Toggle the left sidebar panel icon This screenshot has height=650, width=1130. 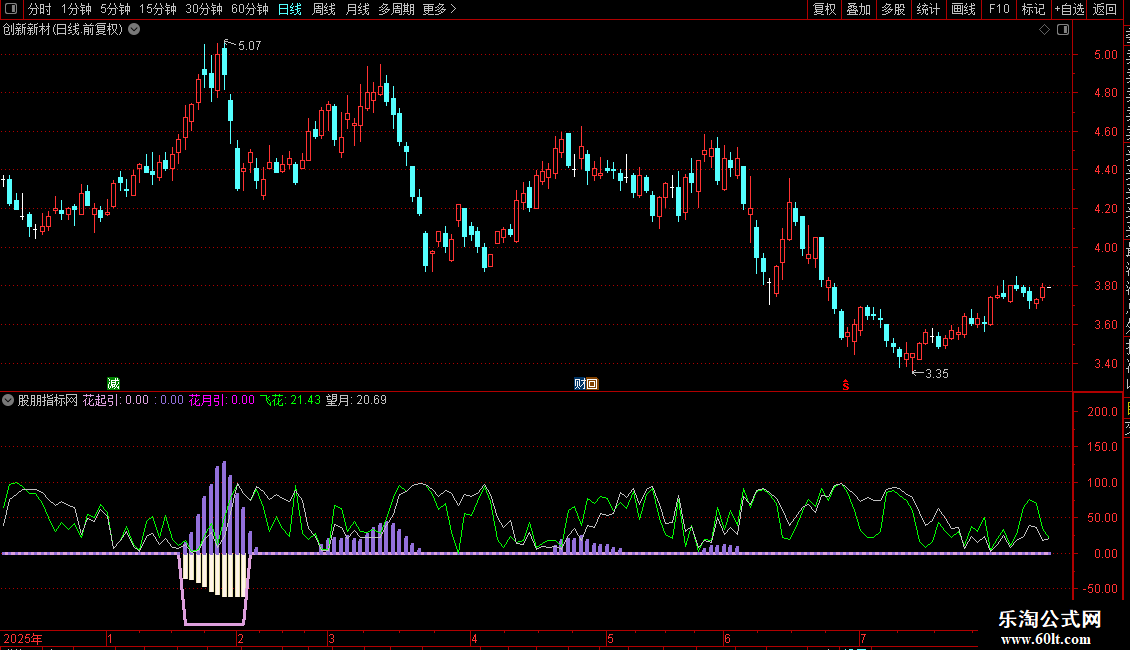click(x=11, y=9)
